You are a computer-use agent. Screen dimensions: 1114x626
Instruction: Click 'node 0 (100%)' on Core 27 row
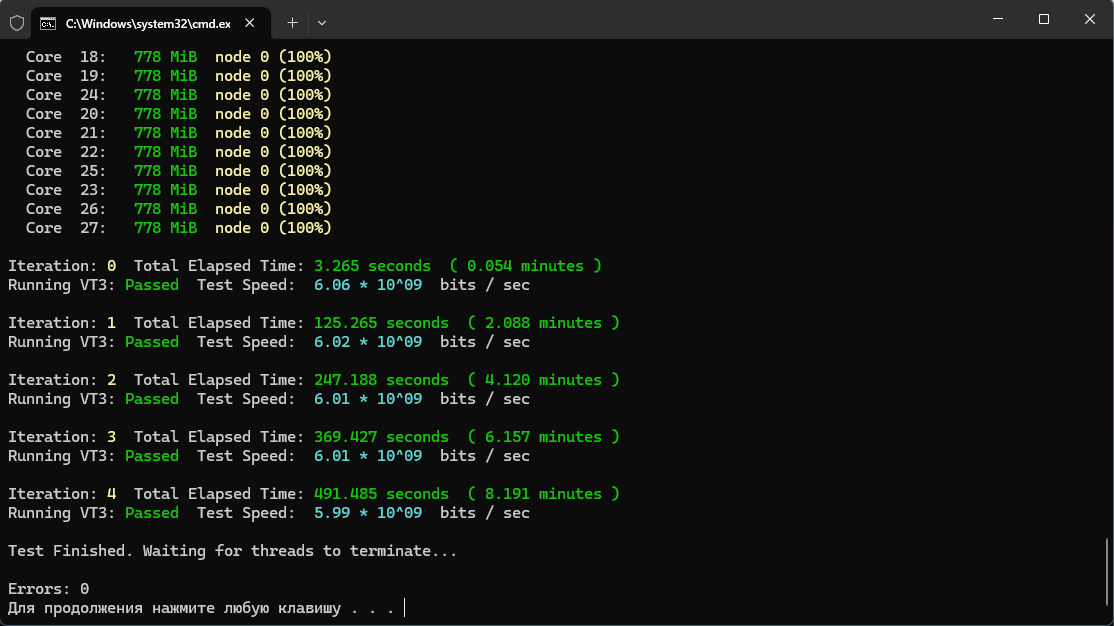coord(274,228)
